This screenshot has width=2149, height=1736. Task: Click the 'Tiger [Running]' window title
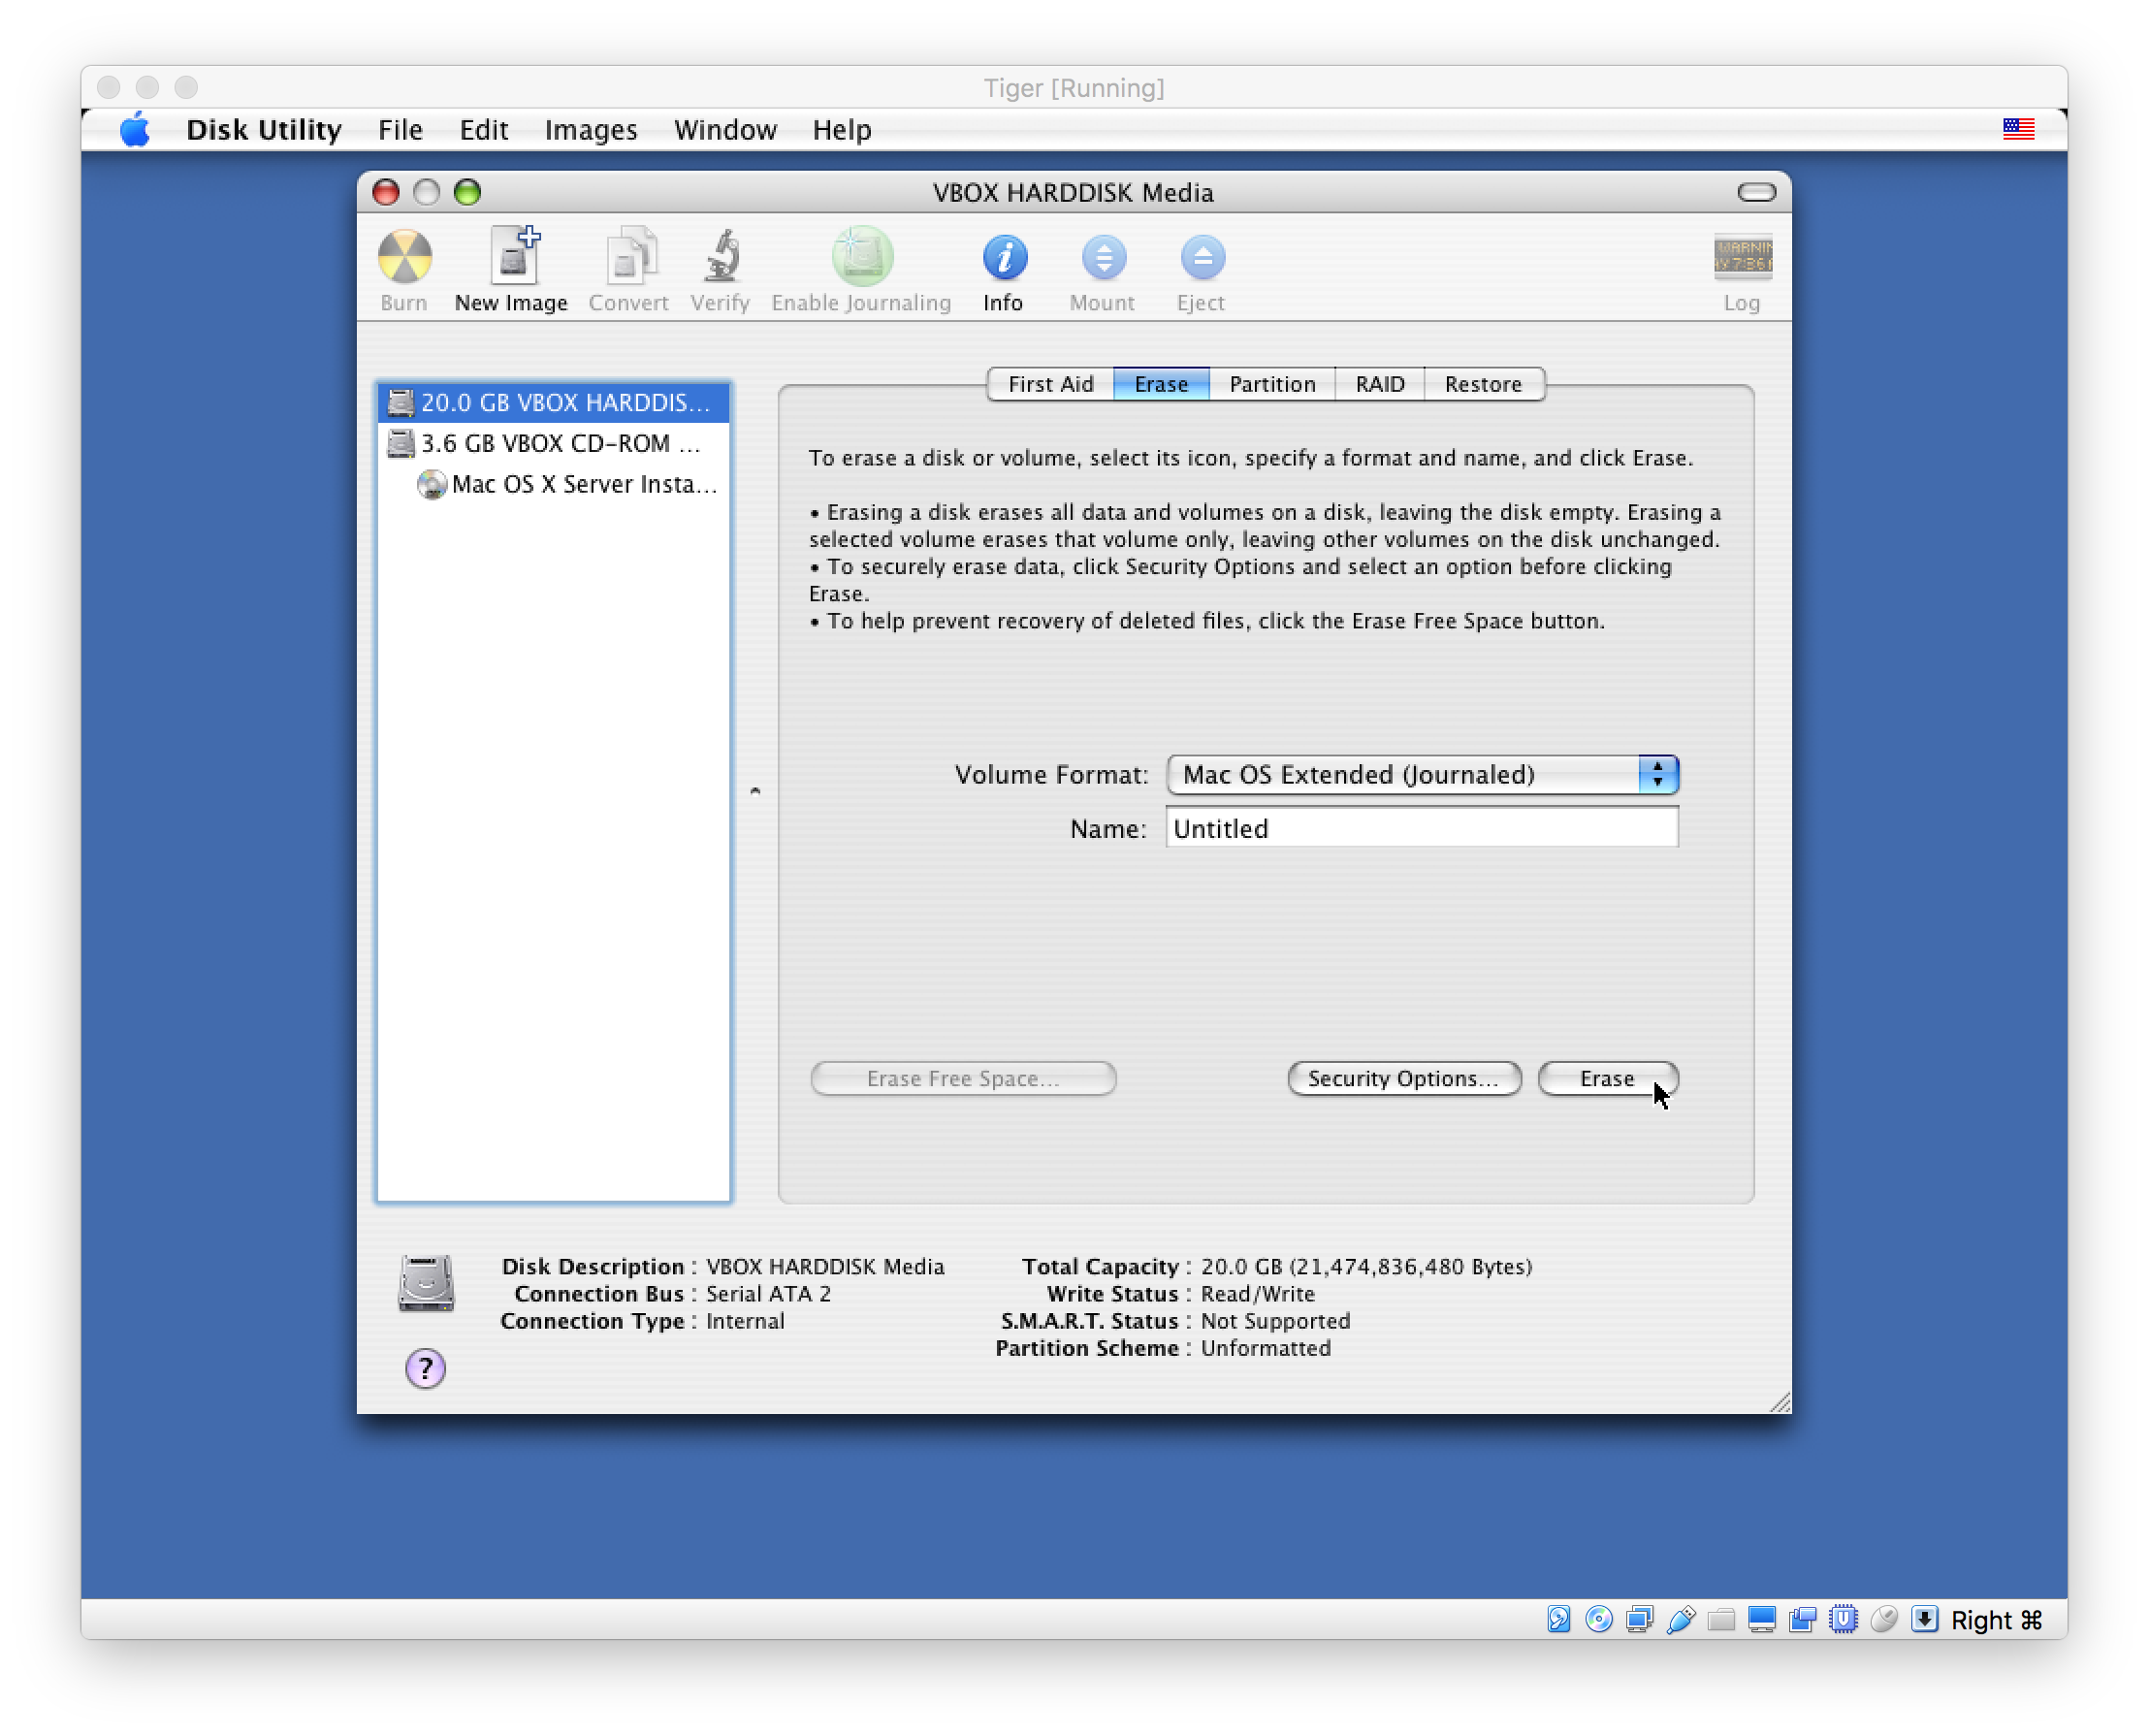[x=1074, y=88]
